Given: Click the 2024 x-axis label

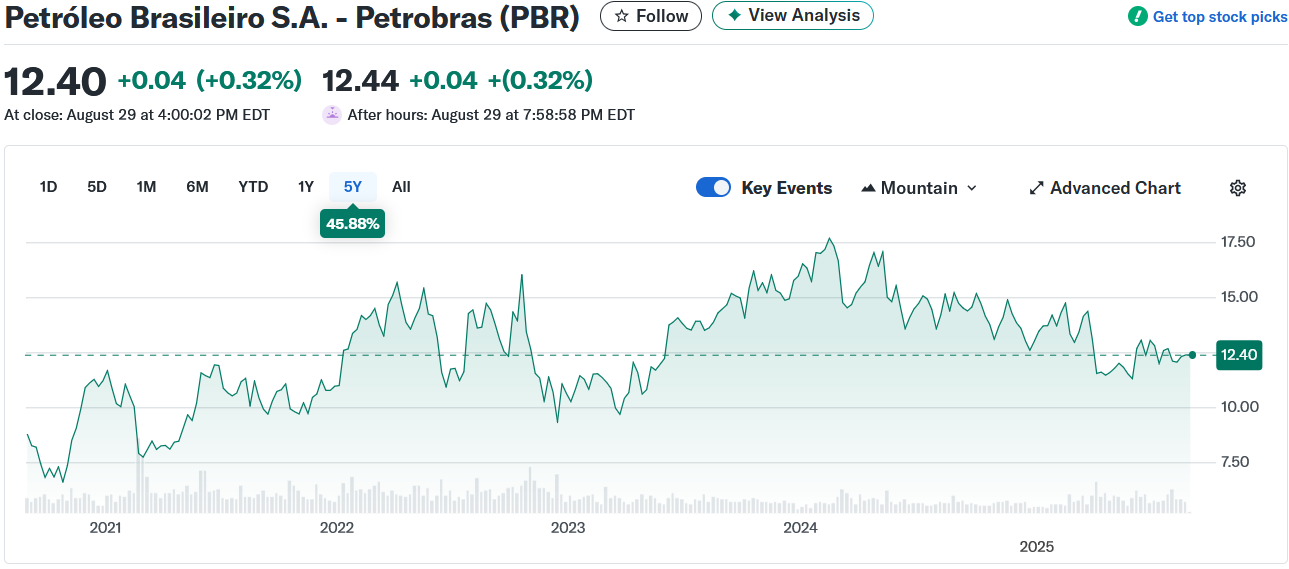Looking at the screenshot, I should point(800,527).
